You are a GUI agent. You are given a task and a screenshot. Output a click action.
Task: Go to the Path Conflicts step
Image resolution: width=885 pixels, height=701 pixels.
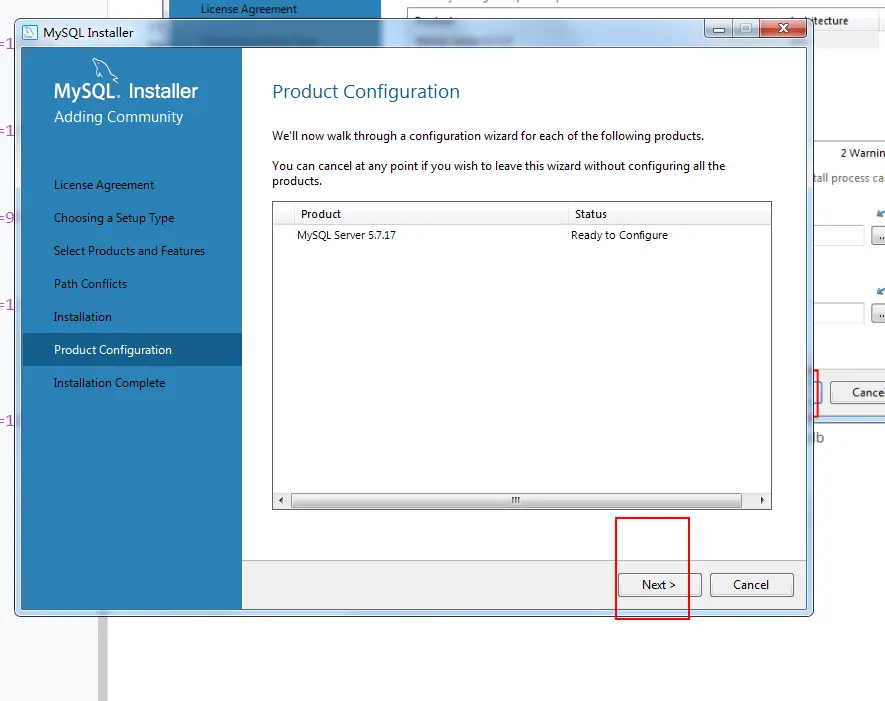point(90,284)
